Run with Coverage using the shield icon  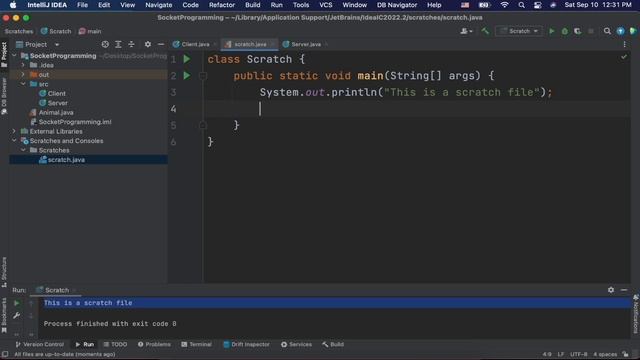578,31
